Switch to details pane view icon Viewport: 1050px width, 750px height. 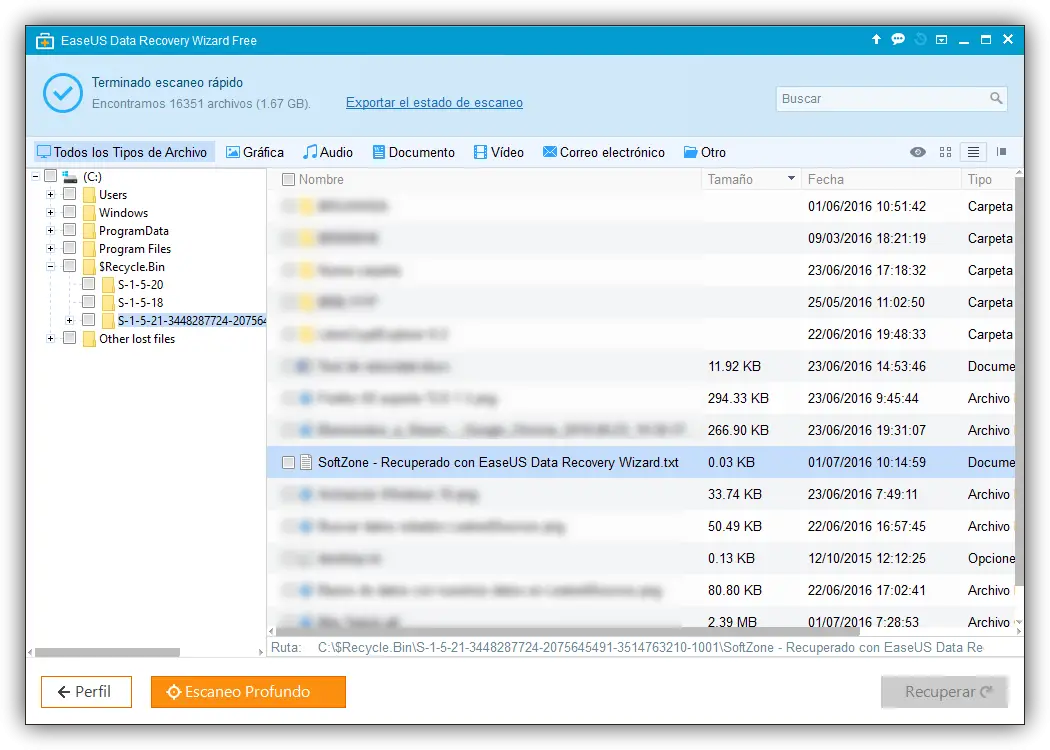click(x=1001, y=152)
